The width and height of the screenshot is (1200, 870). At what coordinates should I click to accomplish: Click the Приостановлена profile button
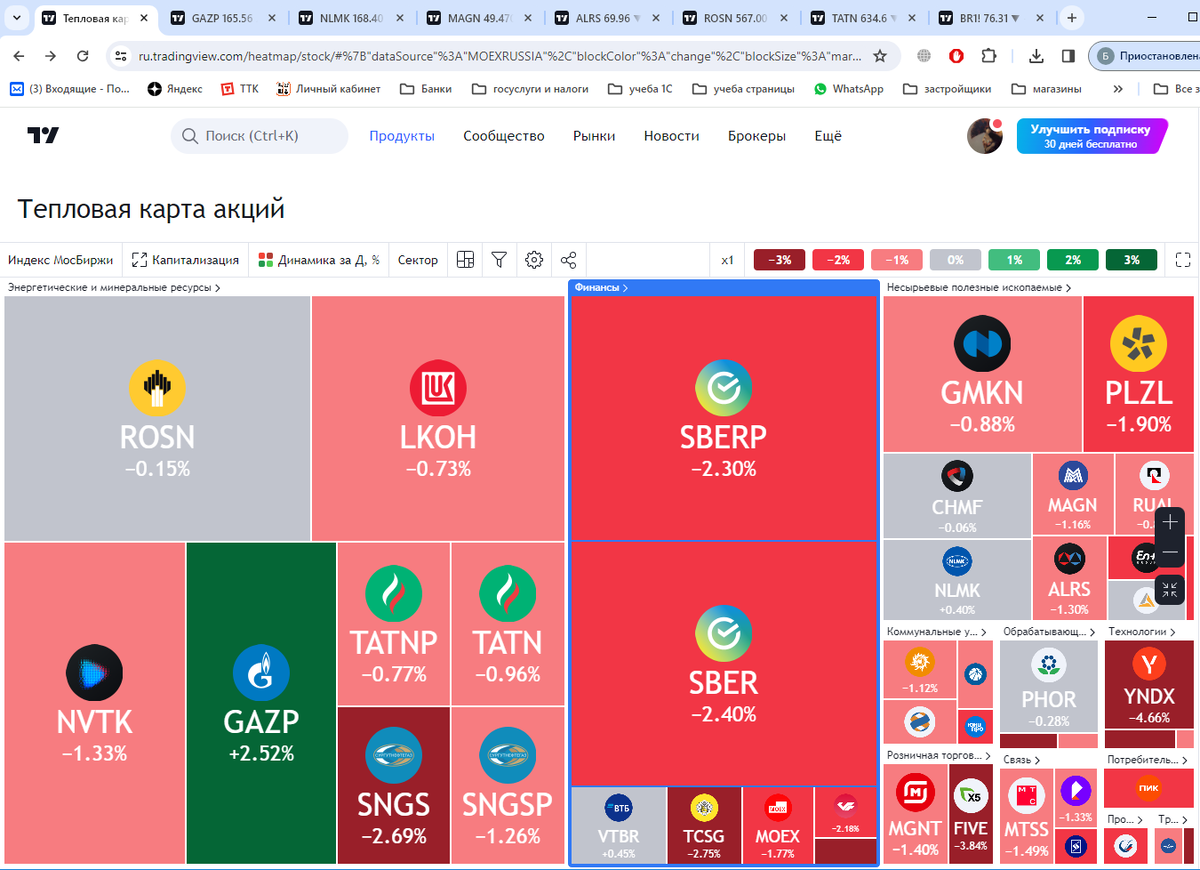(1144, 56)
